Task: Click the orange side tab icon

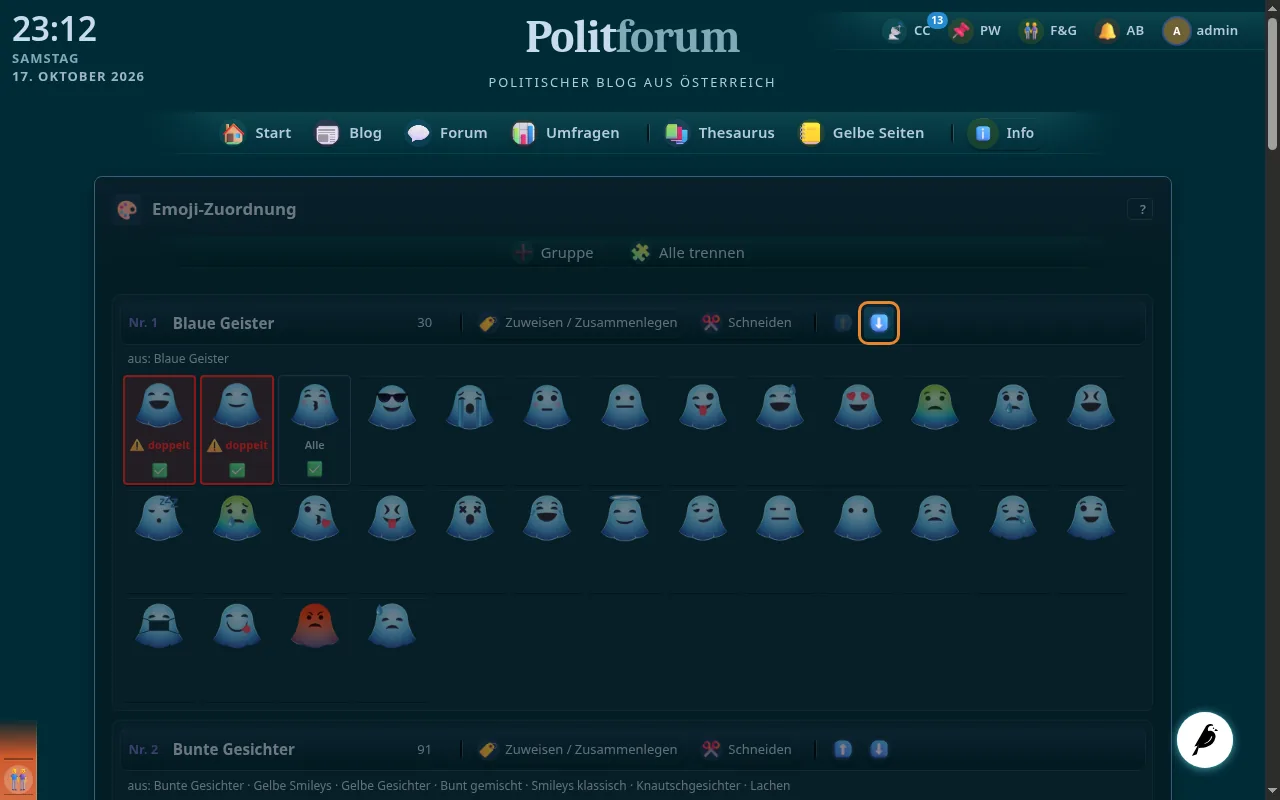Action: (x=18, y=778)
